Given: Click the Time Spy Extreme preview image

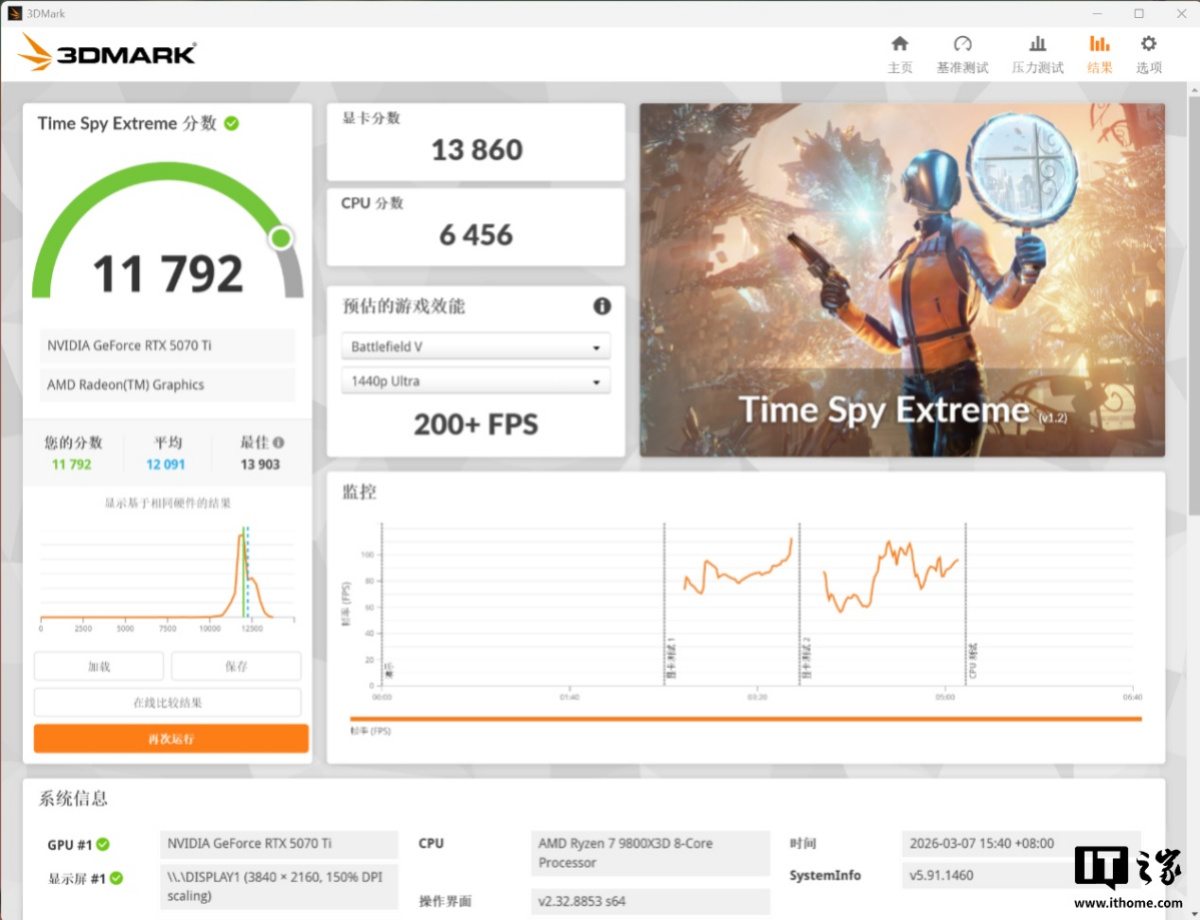Looking at the screenshot, I should point(902,280).
